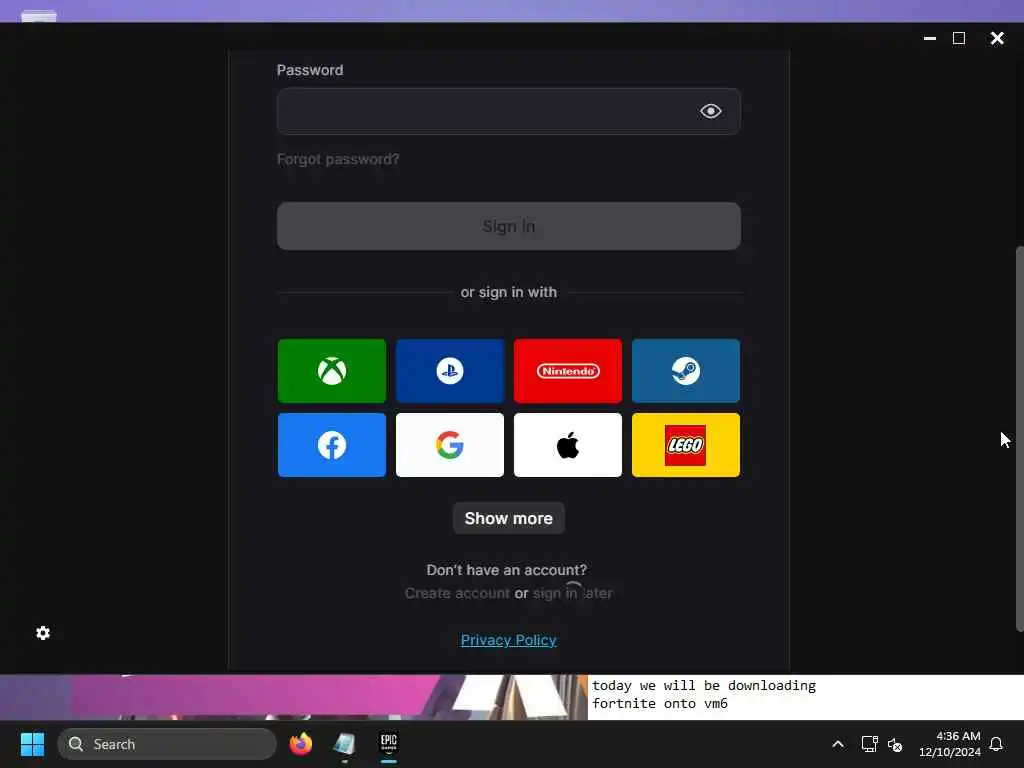Open the Windows Start menu
This screenshot has height=768, width=1024.
[33, 744]
